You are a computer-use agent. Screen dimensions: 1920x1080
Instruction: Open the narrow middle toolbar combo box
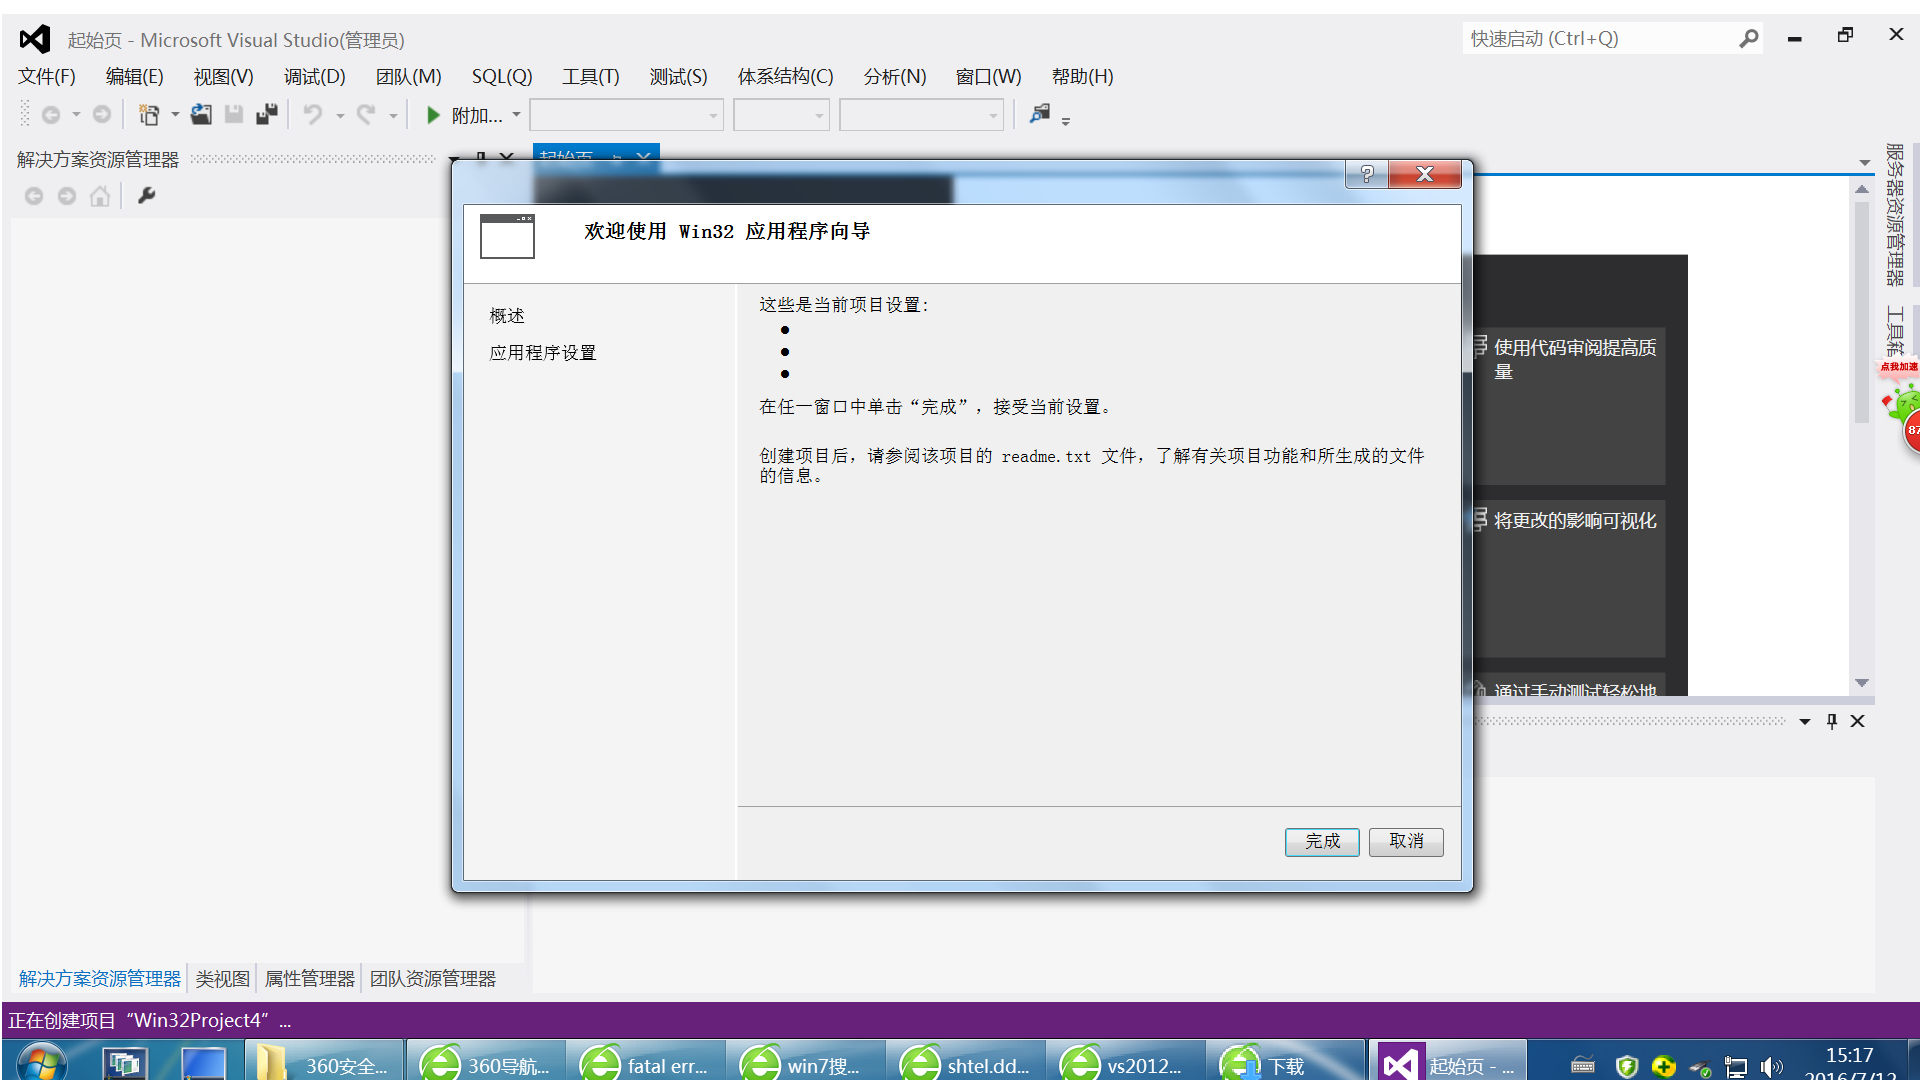coord(781,116)
